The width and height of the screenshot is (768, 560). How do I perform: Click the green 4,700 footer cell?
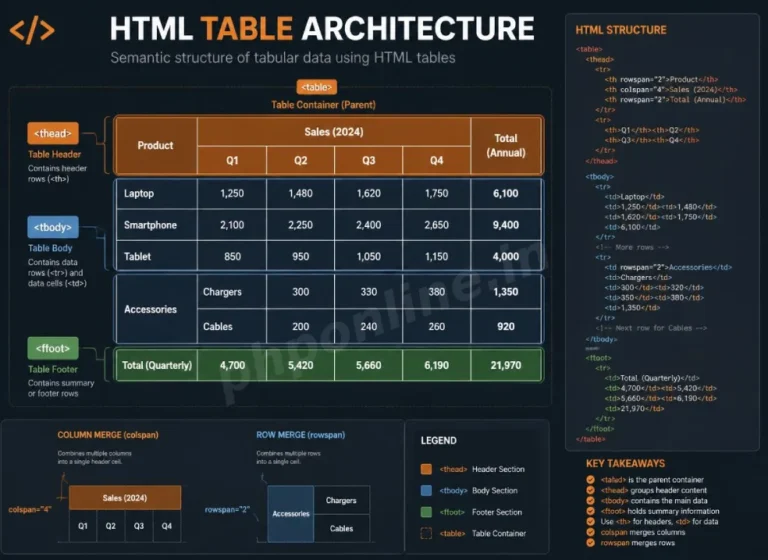(232, 365)
